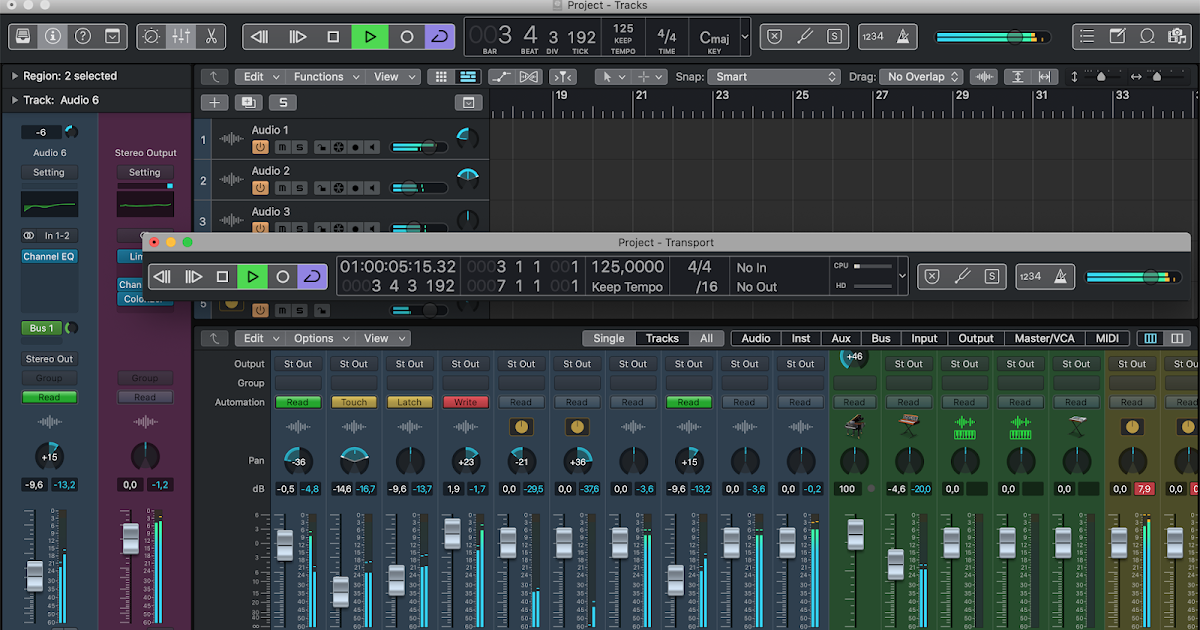This screenshot has width=1200, height=630.
Task: Click Tuner icon in Transport window
Action: click(961, 277)
